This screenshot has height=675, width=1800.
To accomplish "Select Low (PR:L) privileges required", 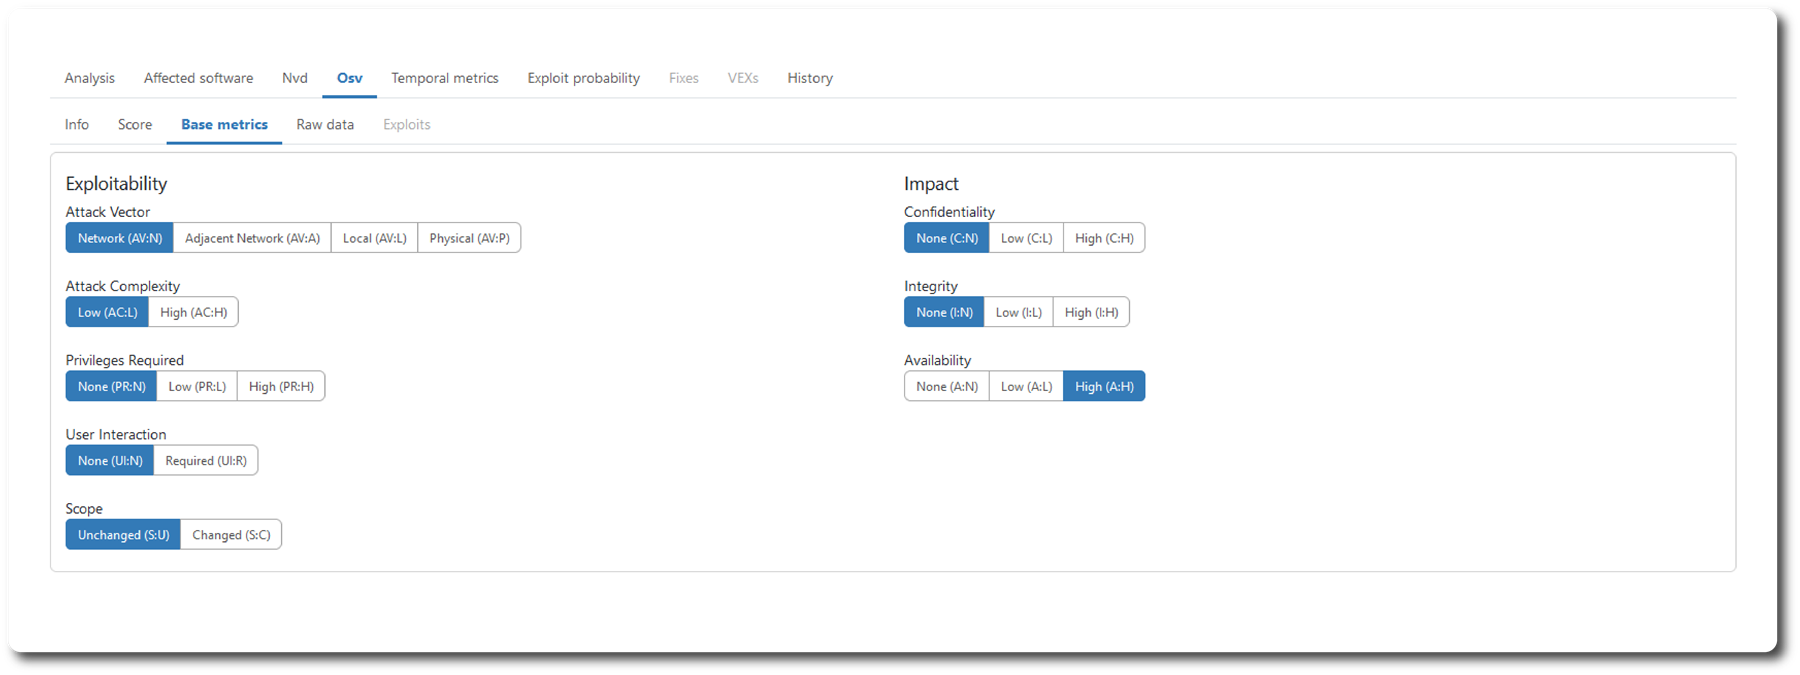I will [197, 386].
